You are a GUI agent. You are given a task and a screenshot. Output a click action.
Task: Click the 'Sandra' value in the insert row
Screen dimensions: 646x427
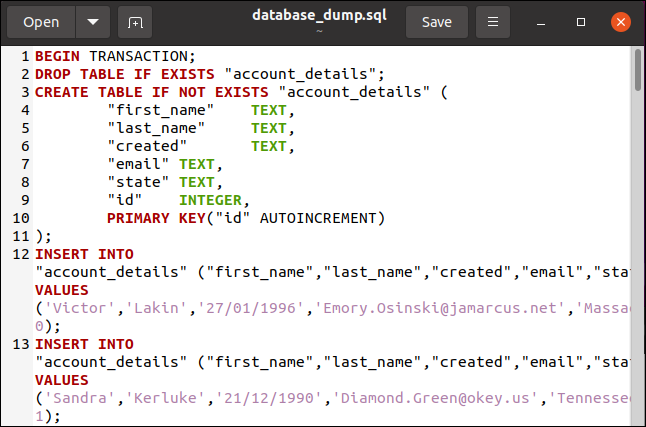tap(76, 398)
